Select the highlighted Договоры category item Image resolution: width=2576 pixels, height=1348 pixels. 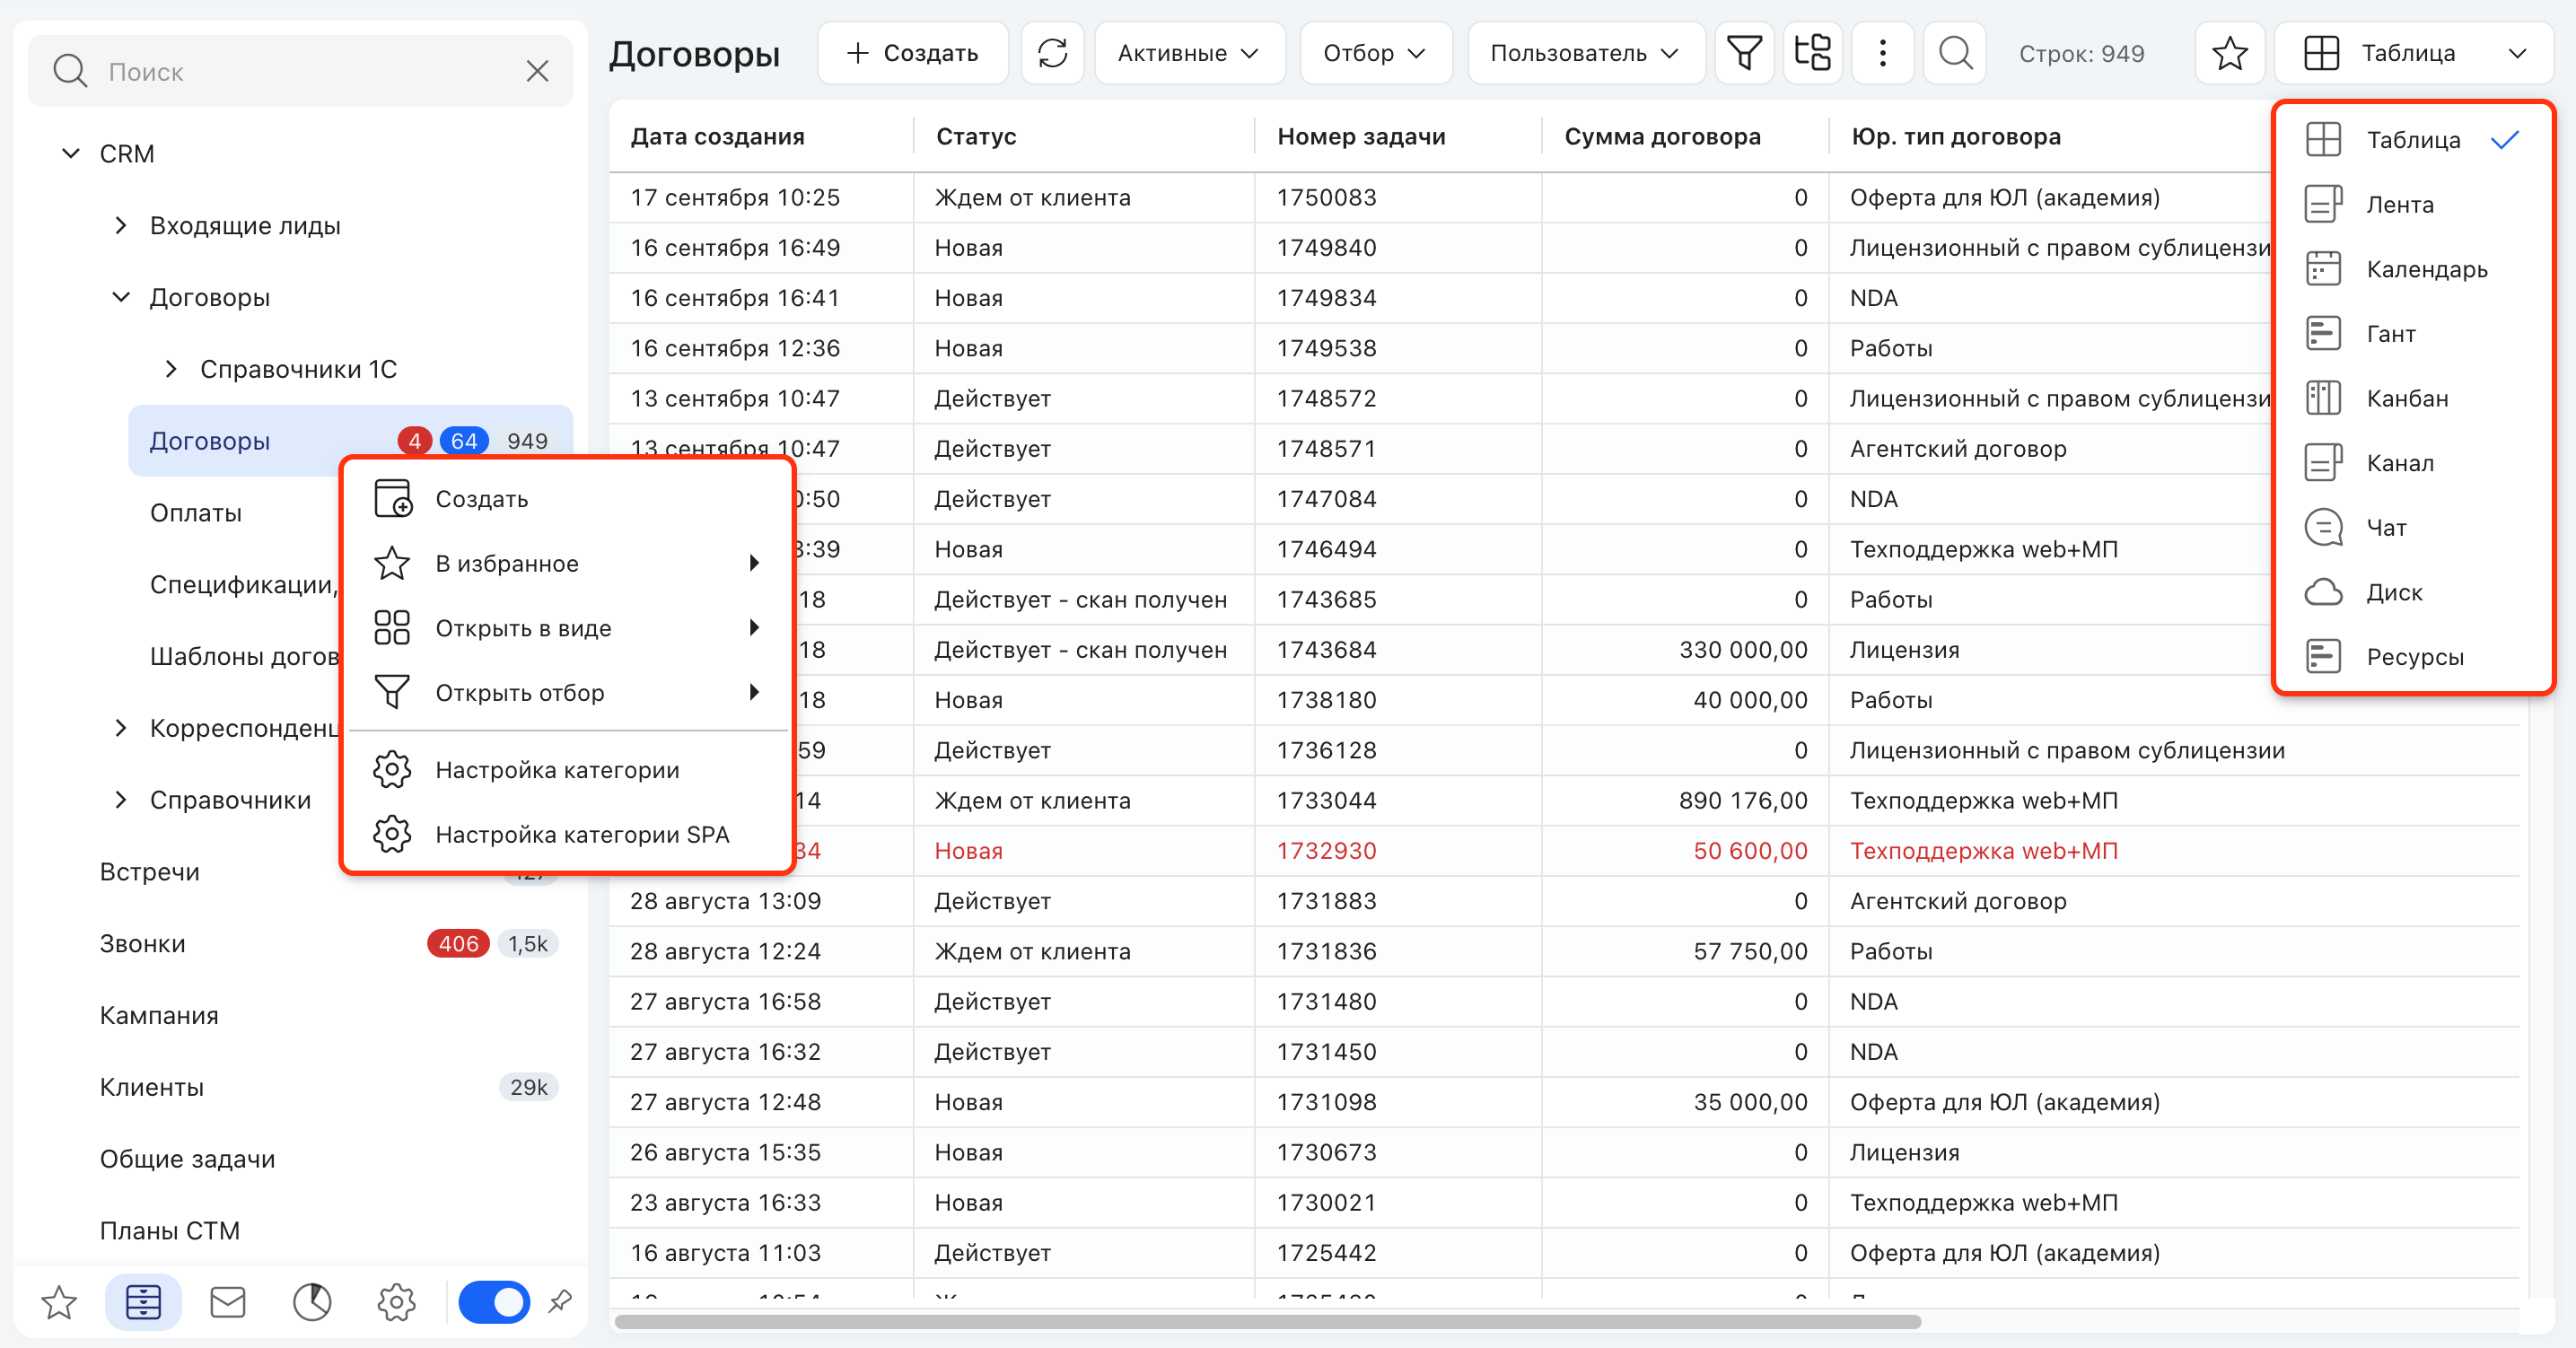pos(350,441)
